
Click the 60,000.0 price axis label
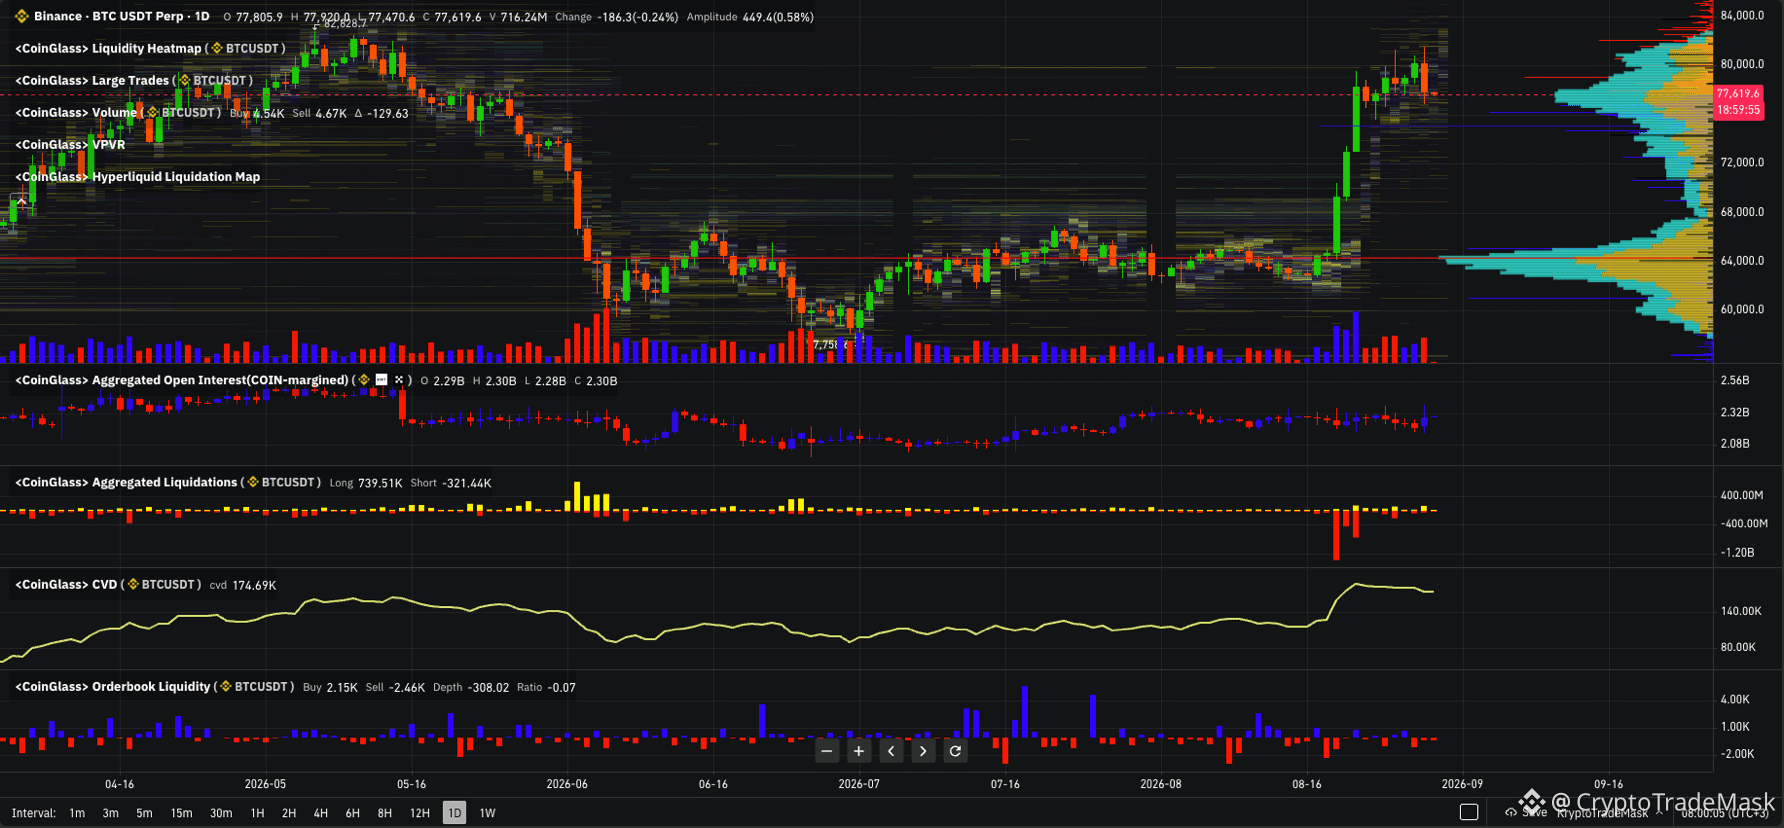(1742, 310)
